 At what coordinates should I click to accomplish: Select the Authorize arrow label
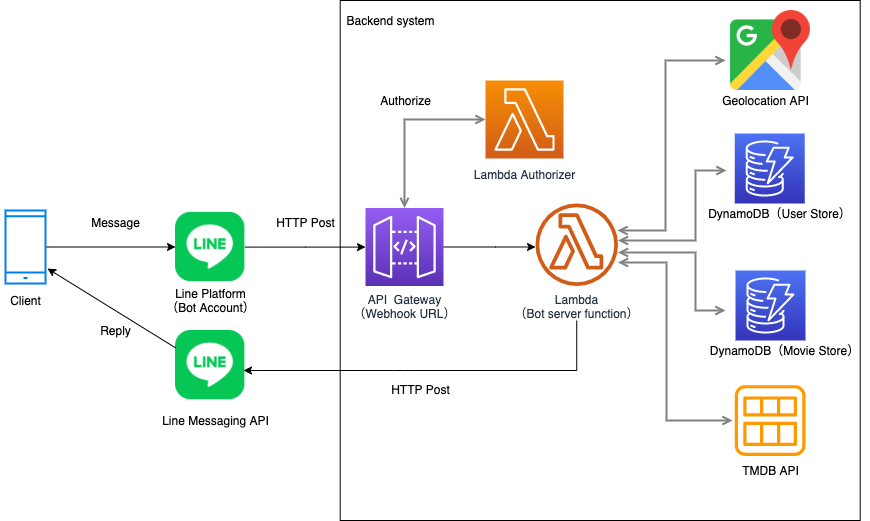(x=406, y=101)
